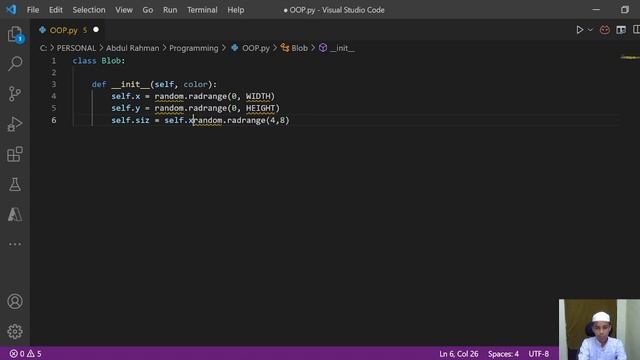Restore down the VS Code window
This screenshot has height=360, width=640.
point(625,9)
